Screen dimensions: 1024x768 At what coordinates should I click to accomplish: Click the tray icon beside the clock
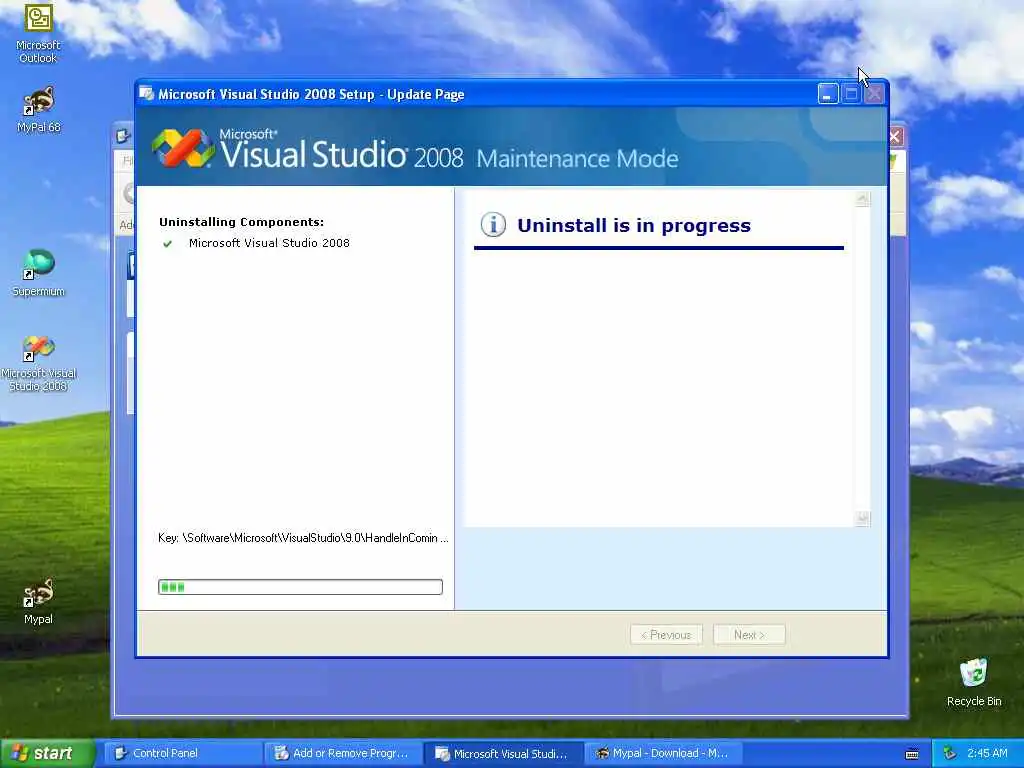950,753
